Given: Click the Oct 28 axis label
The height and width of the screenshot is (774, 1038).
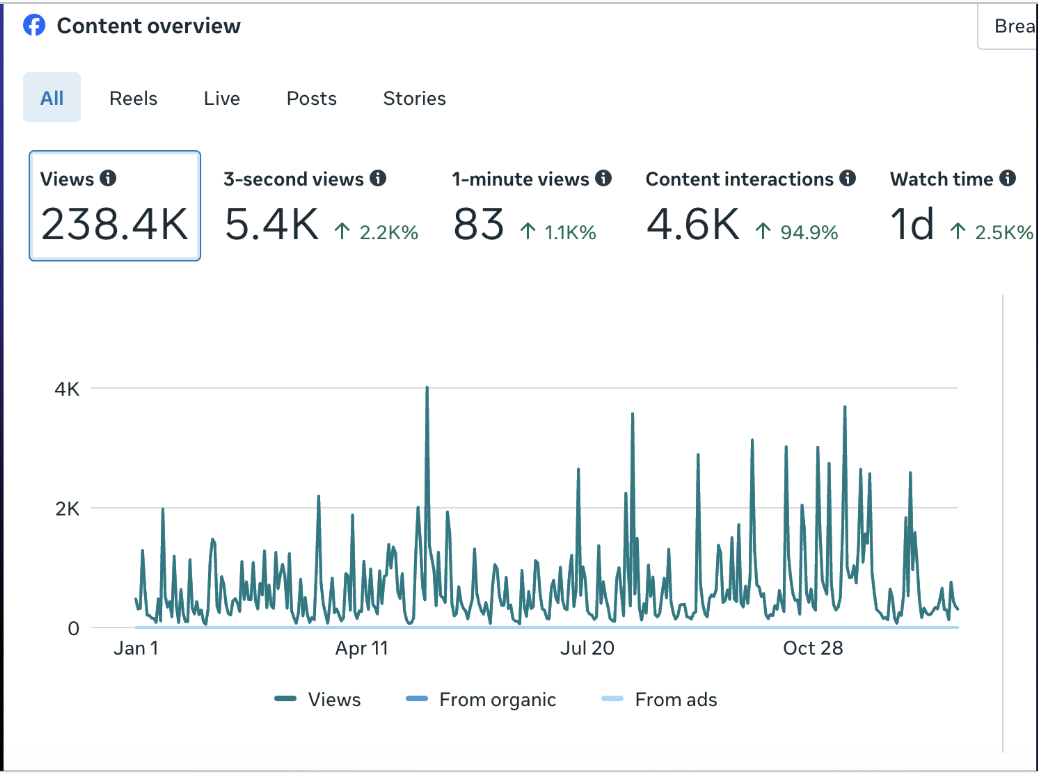Looking at the screenshot, I should coord(813,648).
